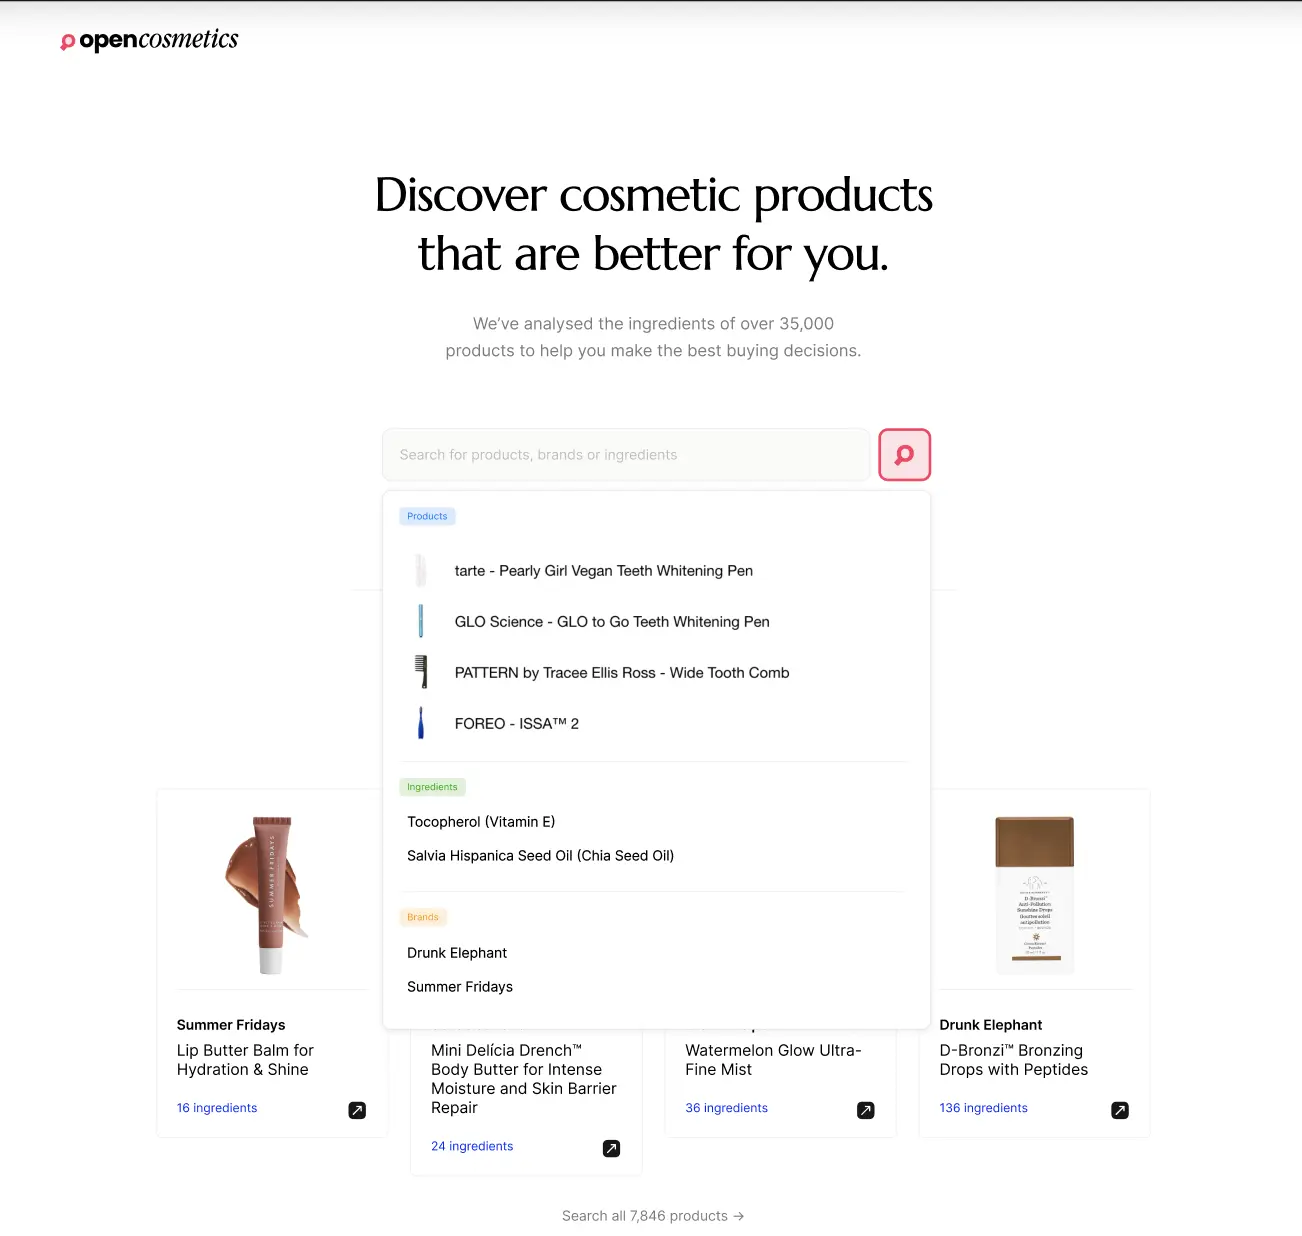Choose GLO to Go Teeth Whitening Pen suggestion

[x=612, y=621]
